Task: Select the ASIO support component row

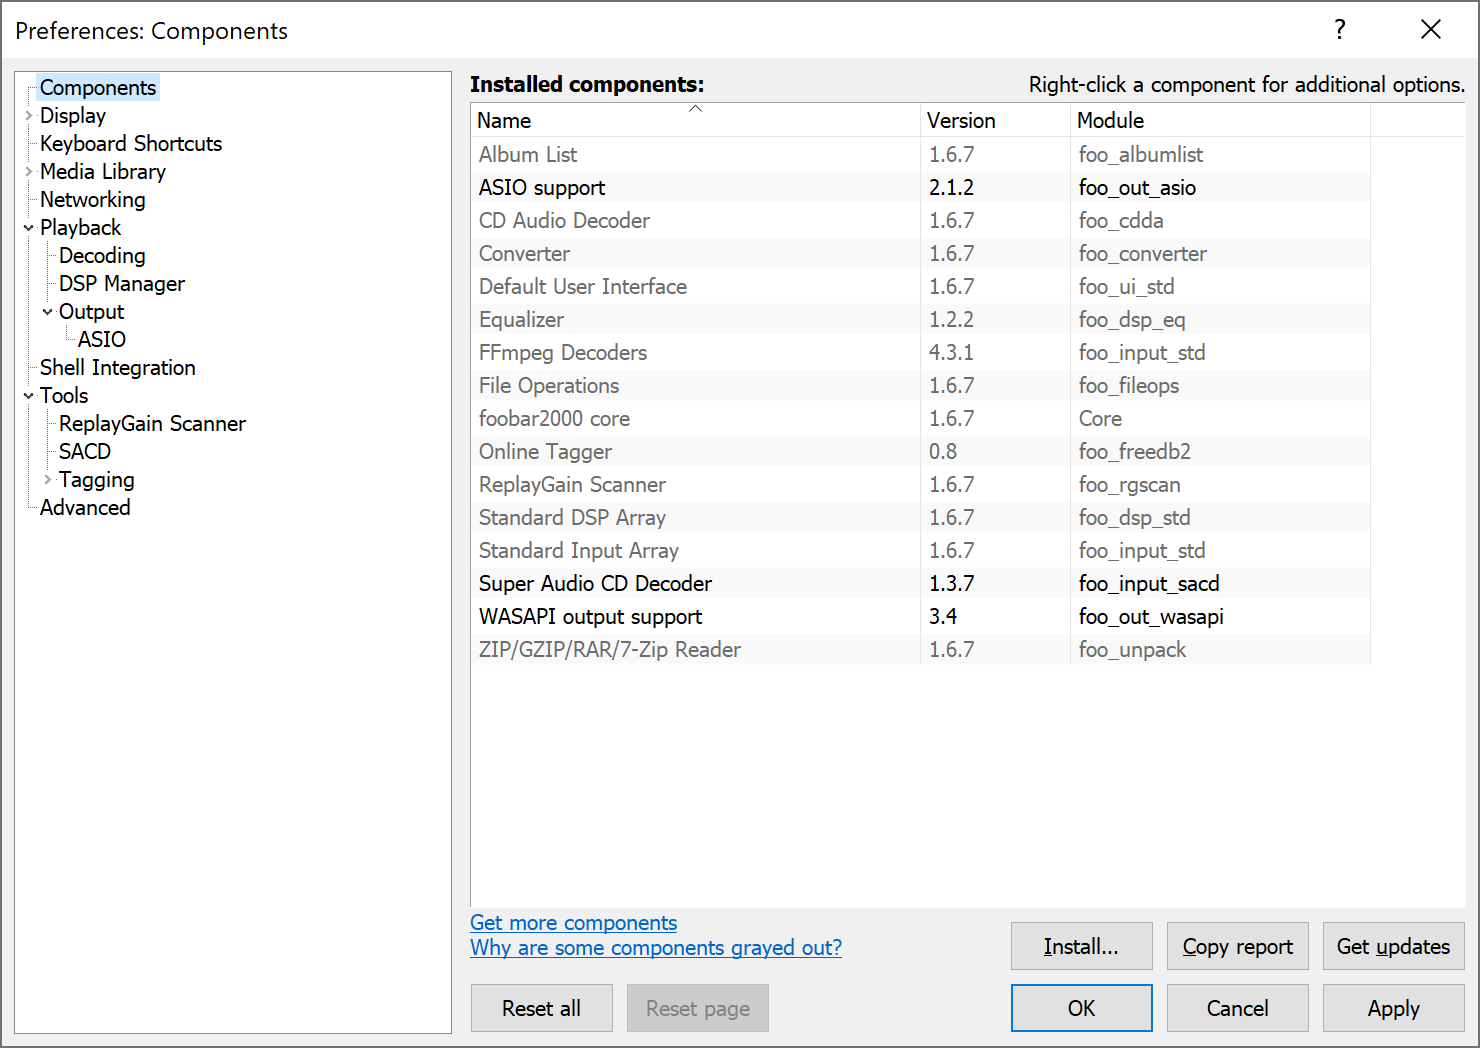Action: pyautogui.click(x=920, y=188)
